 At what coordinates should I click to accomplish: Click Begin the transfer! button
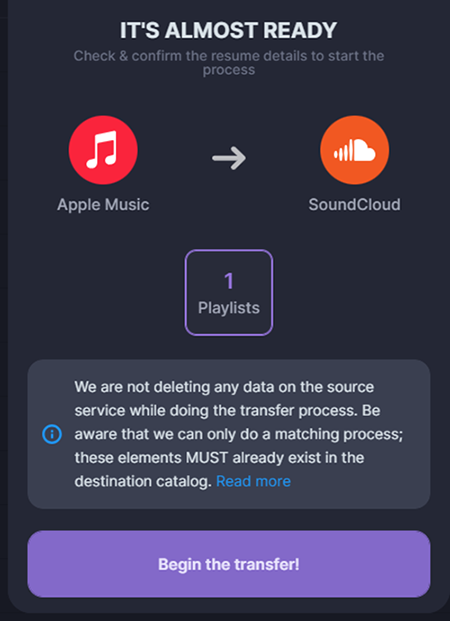pos(229,564)
